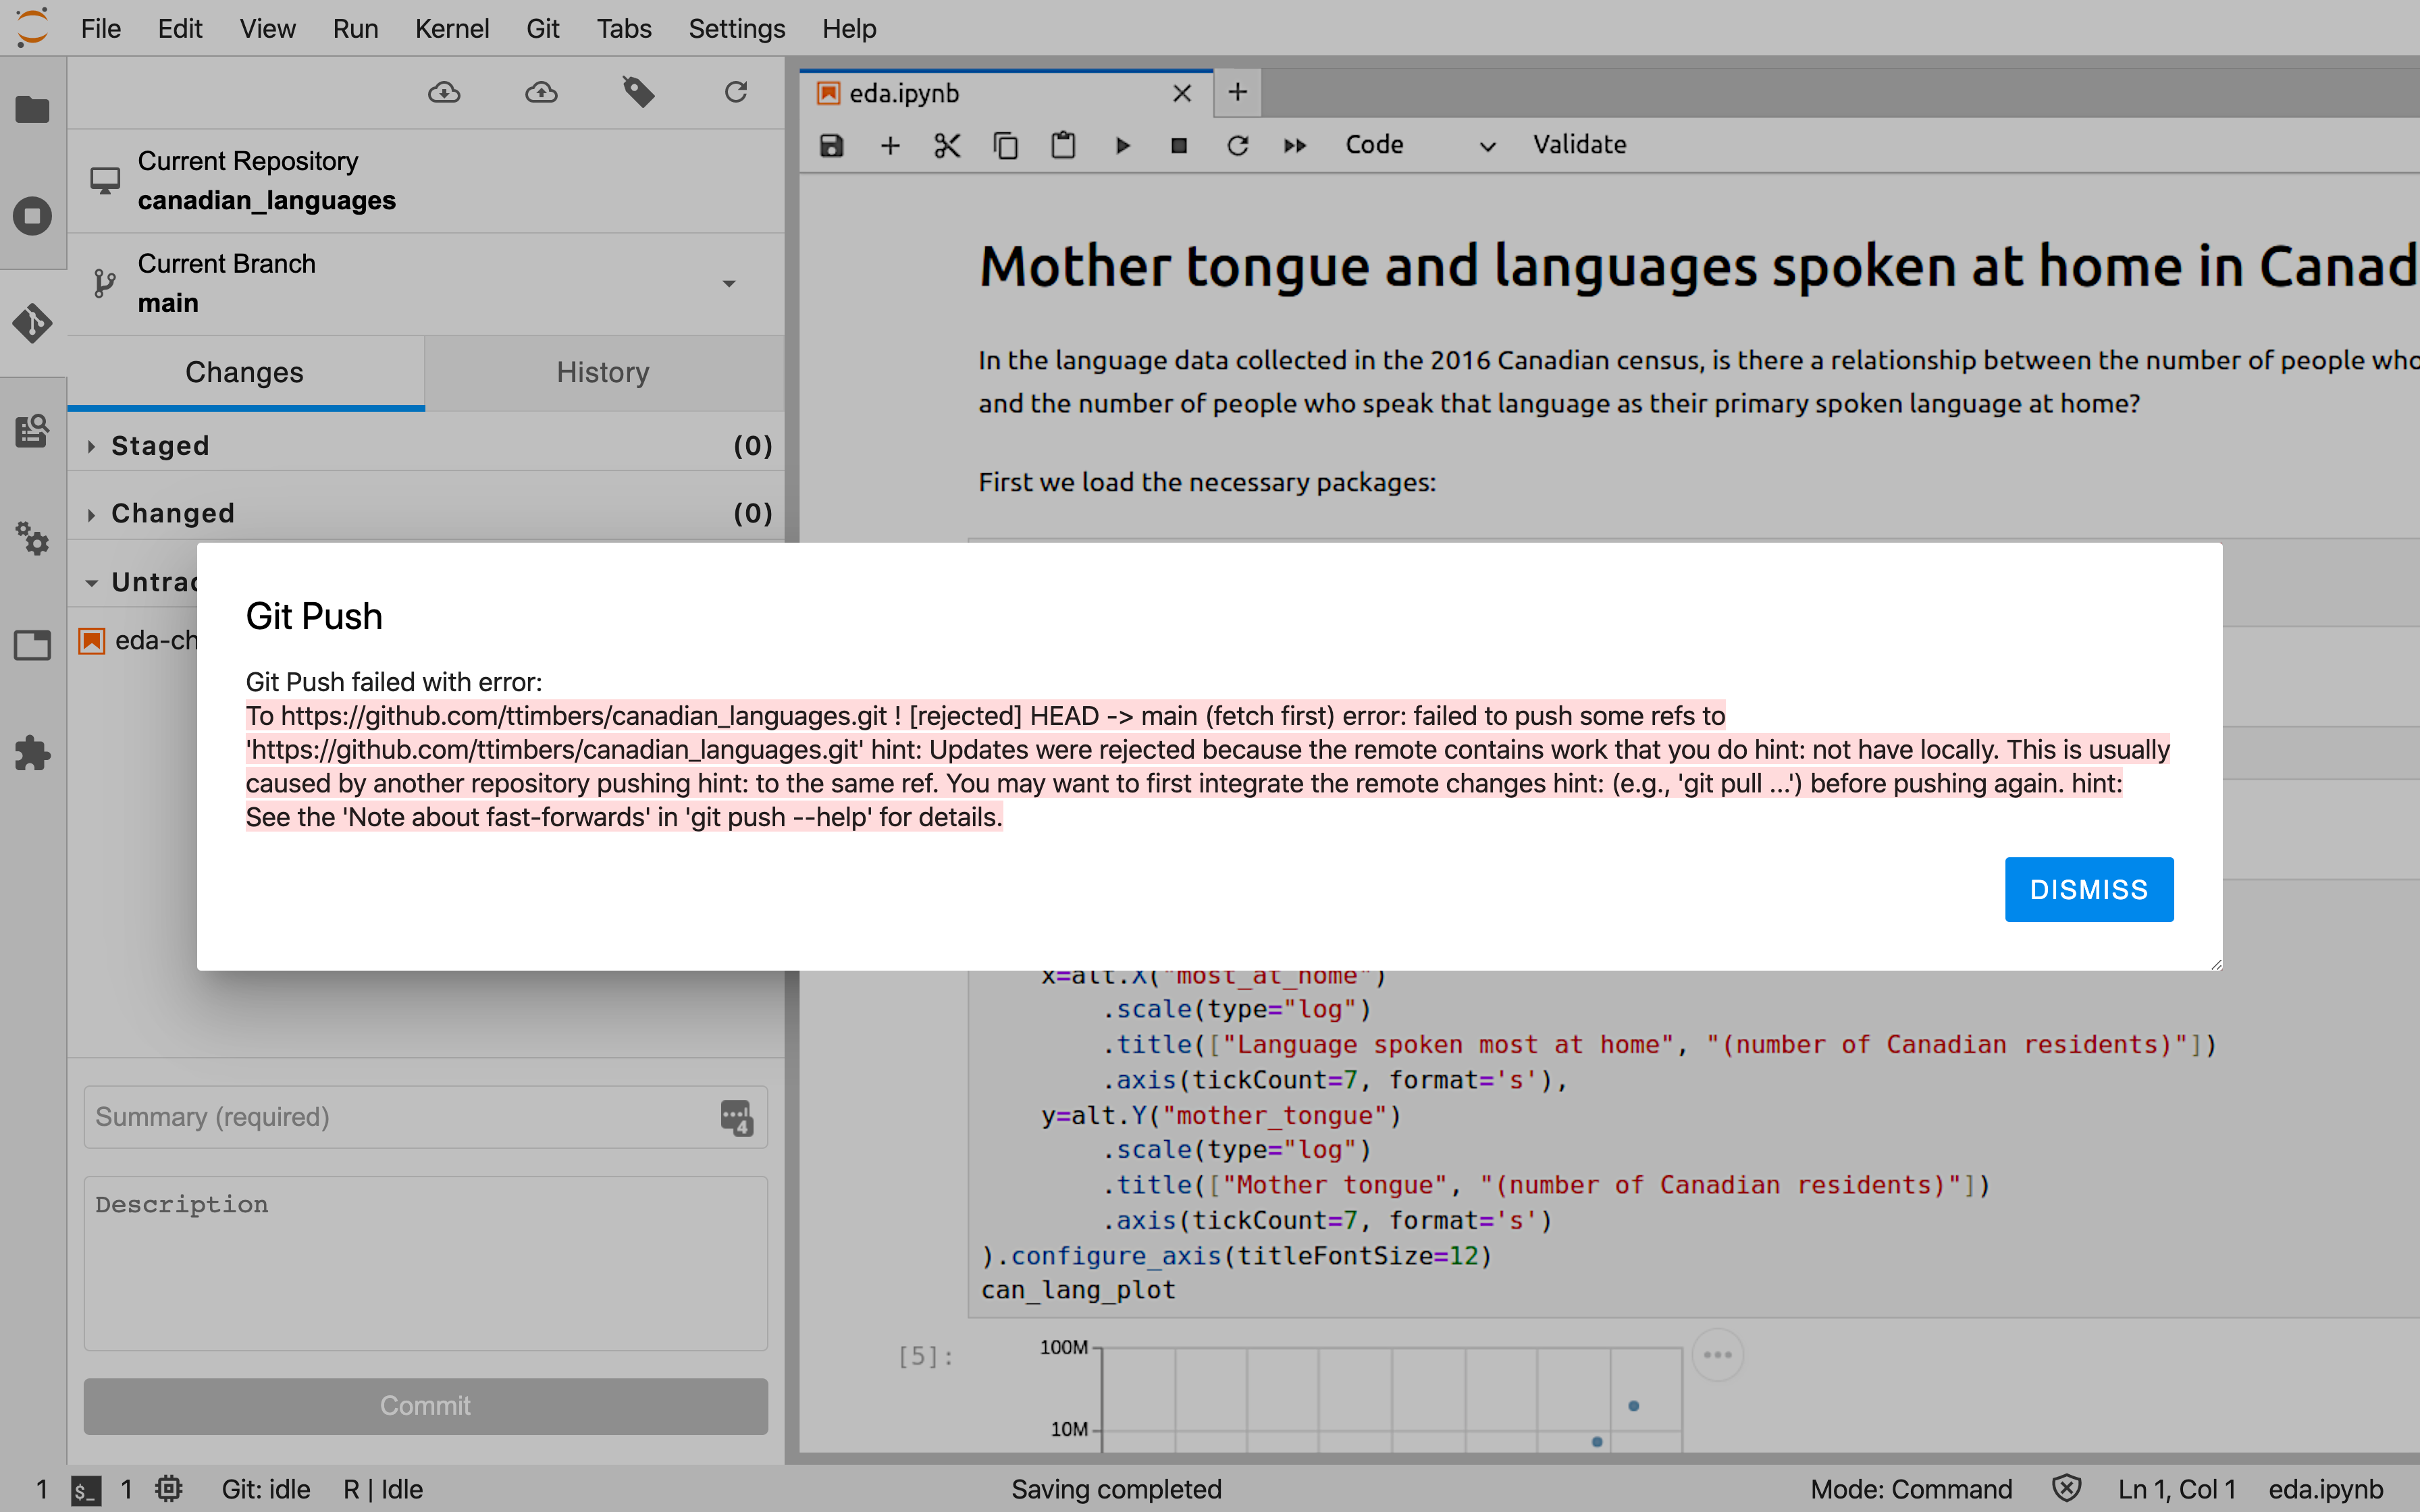The image size is (2420, 1512).
Task: Click the Git tag icon
Action: (x=638, y=93)
